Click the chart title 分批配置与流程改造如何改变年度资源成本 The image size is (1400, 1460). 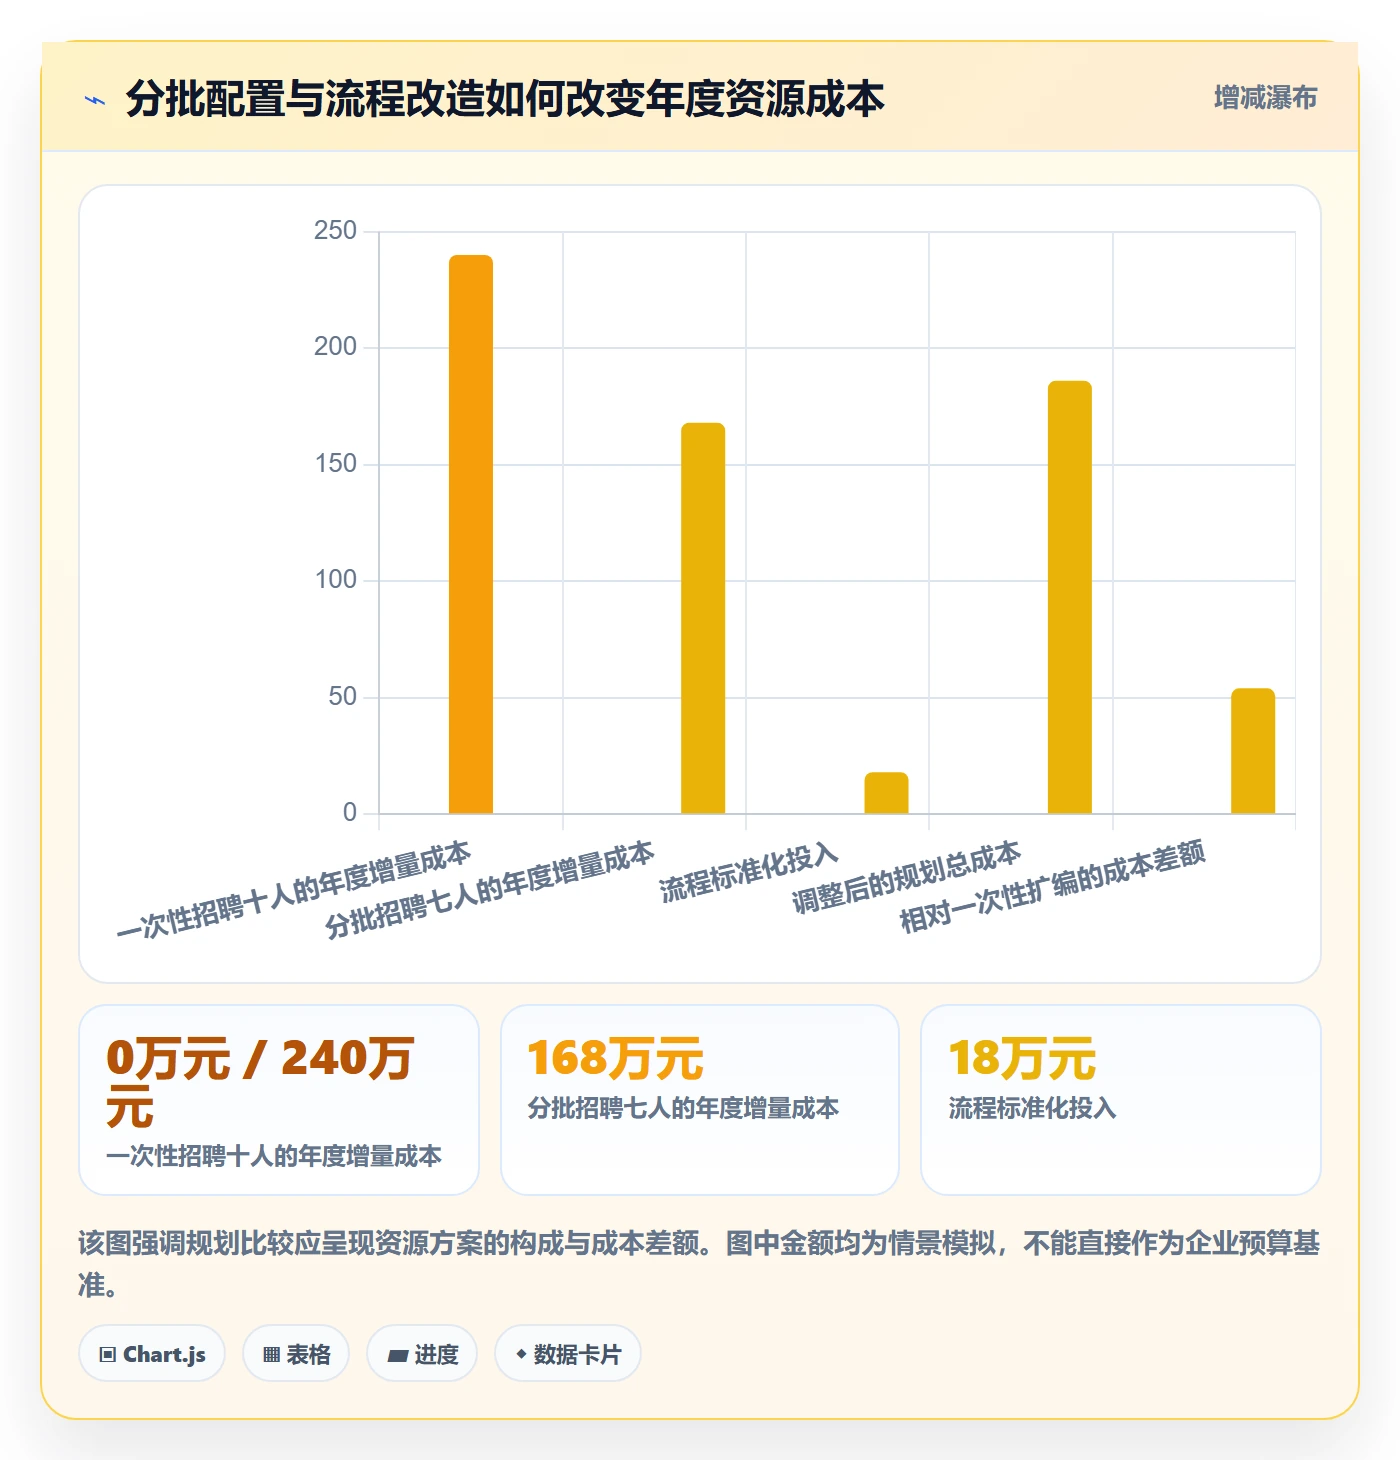point(505,99)
